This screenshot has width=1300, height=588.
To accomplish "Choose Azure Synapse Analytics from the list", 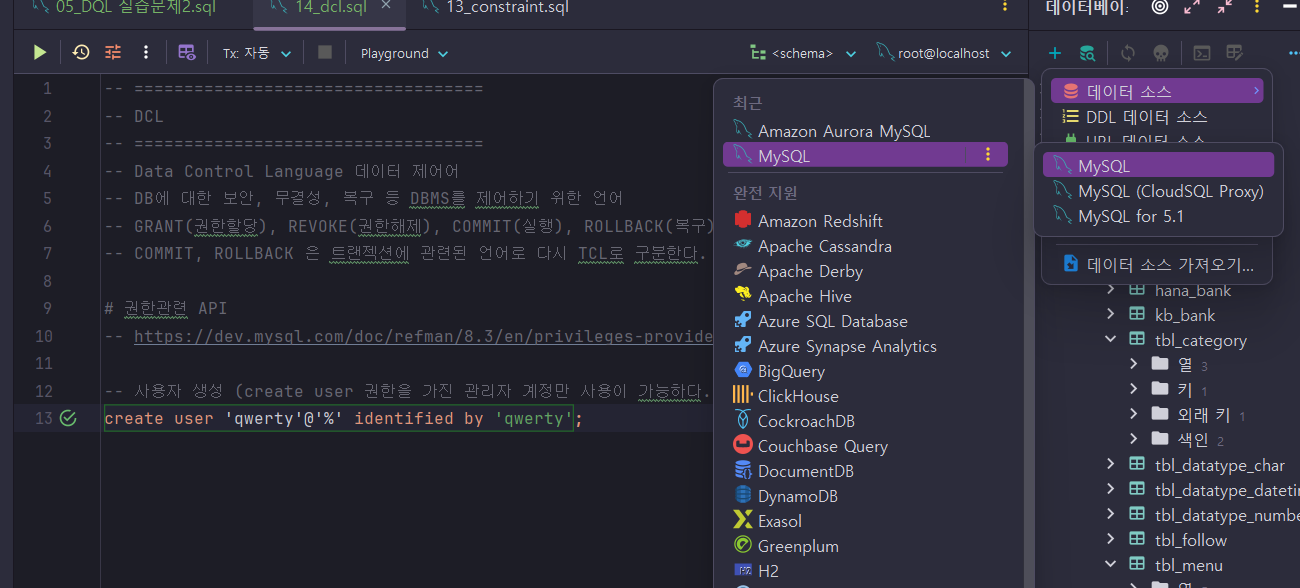I will (x=865, y=346).
